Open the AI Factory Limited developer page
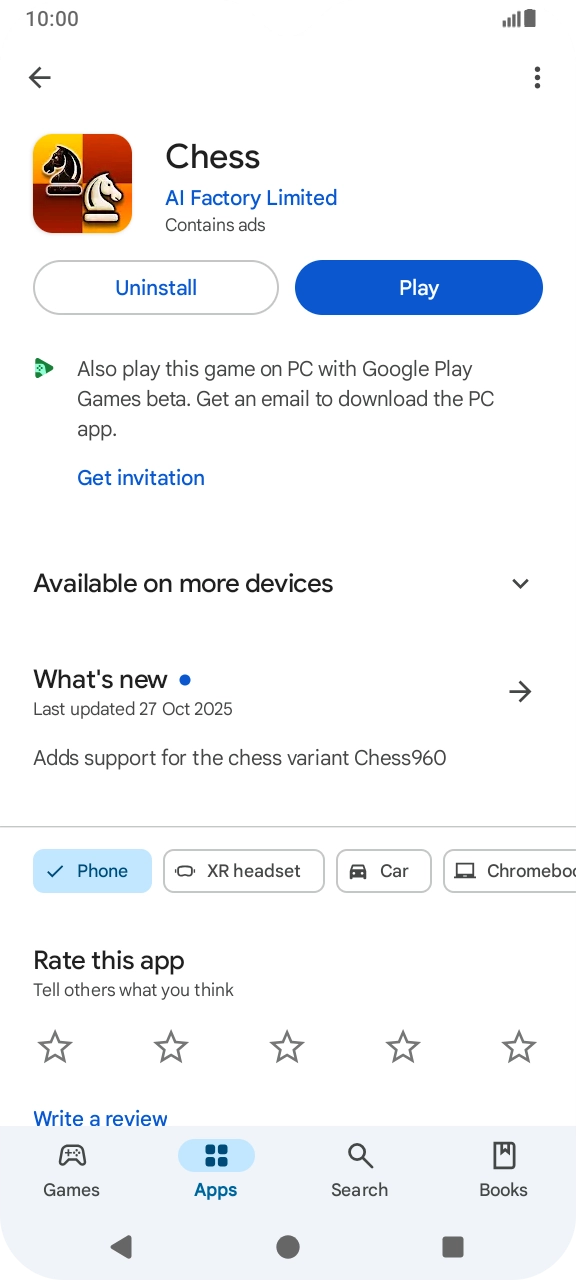This screenshot has height=1280, width=576. point(251,198)
